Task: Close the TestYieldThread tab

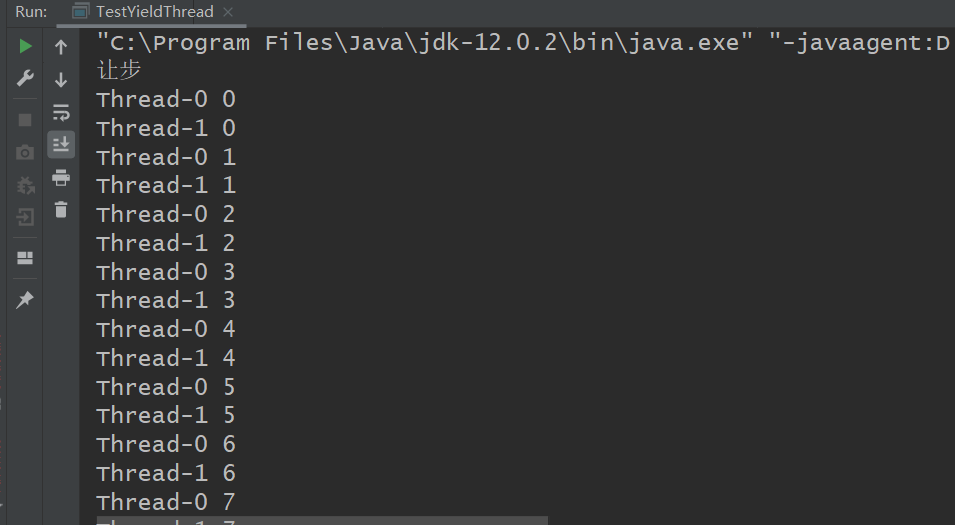Action: pyautogui.click(x=228, y=12)
